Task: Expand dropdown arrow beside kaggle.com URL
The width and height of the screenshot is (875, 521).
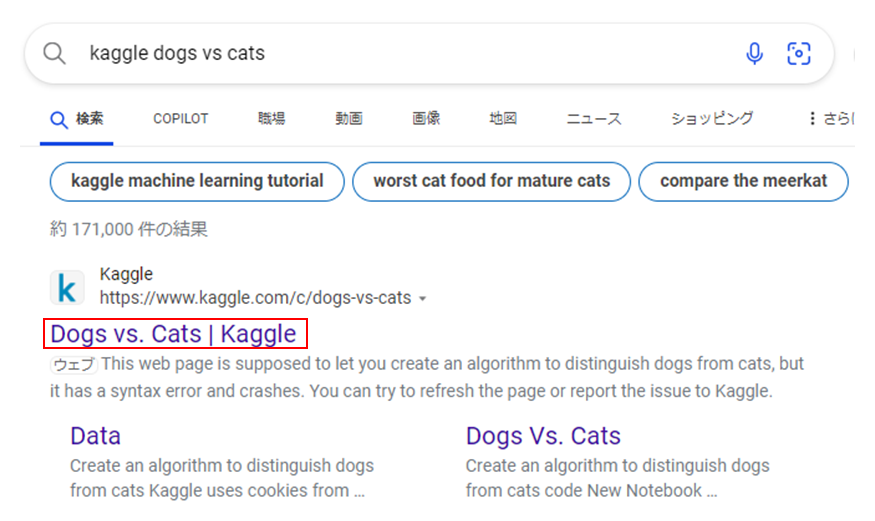Action: coord(423,299)
